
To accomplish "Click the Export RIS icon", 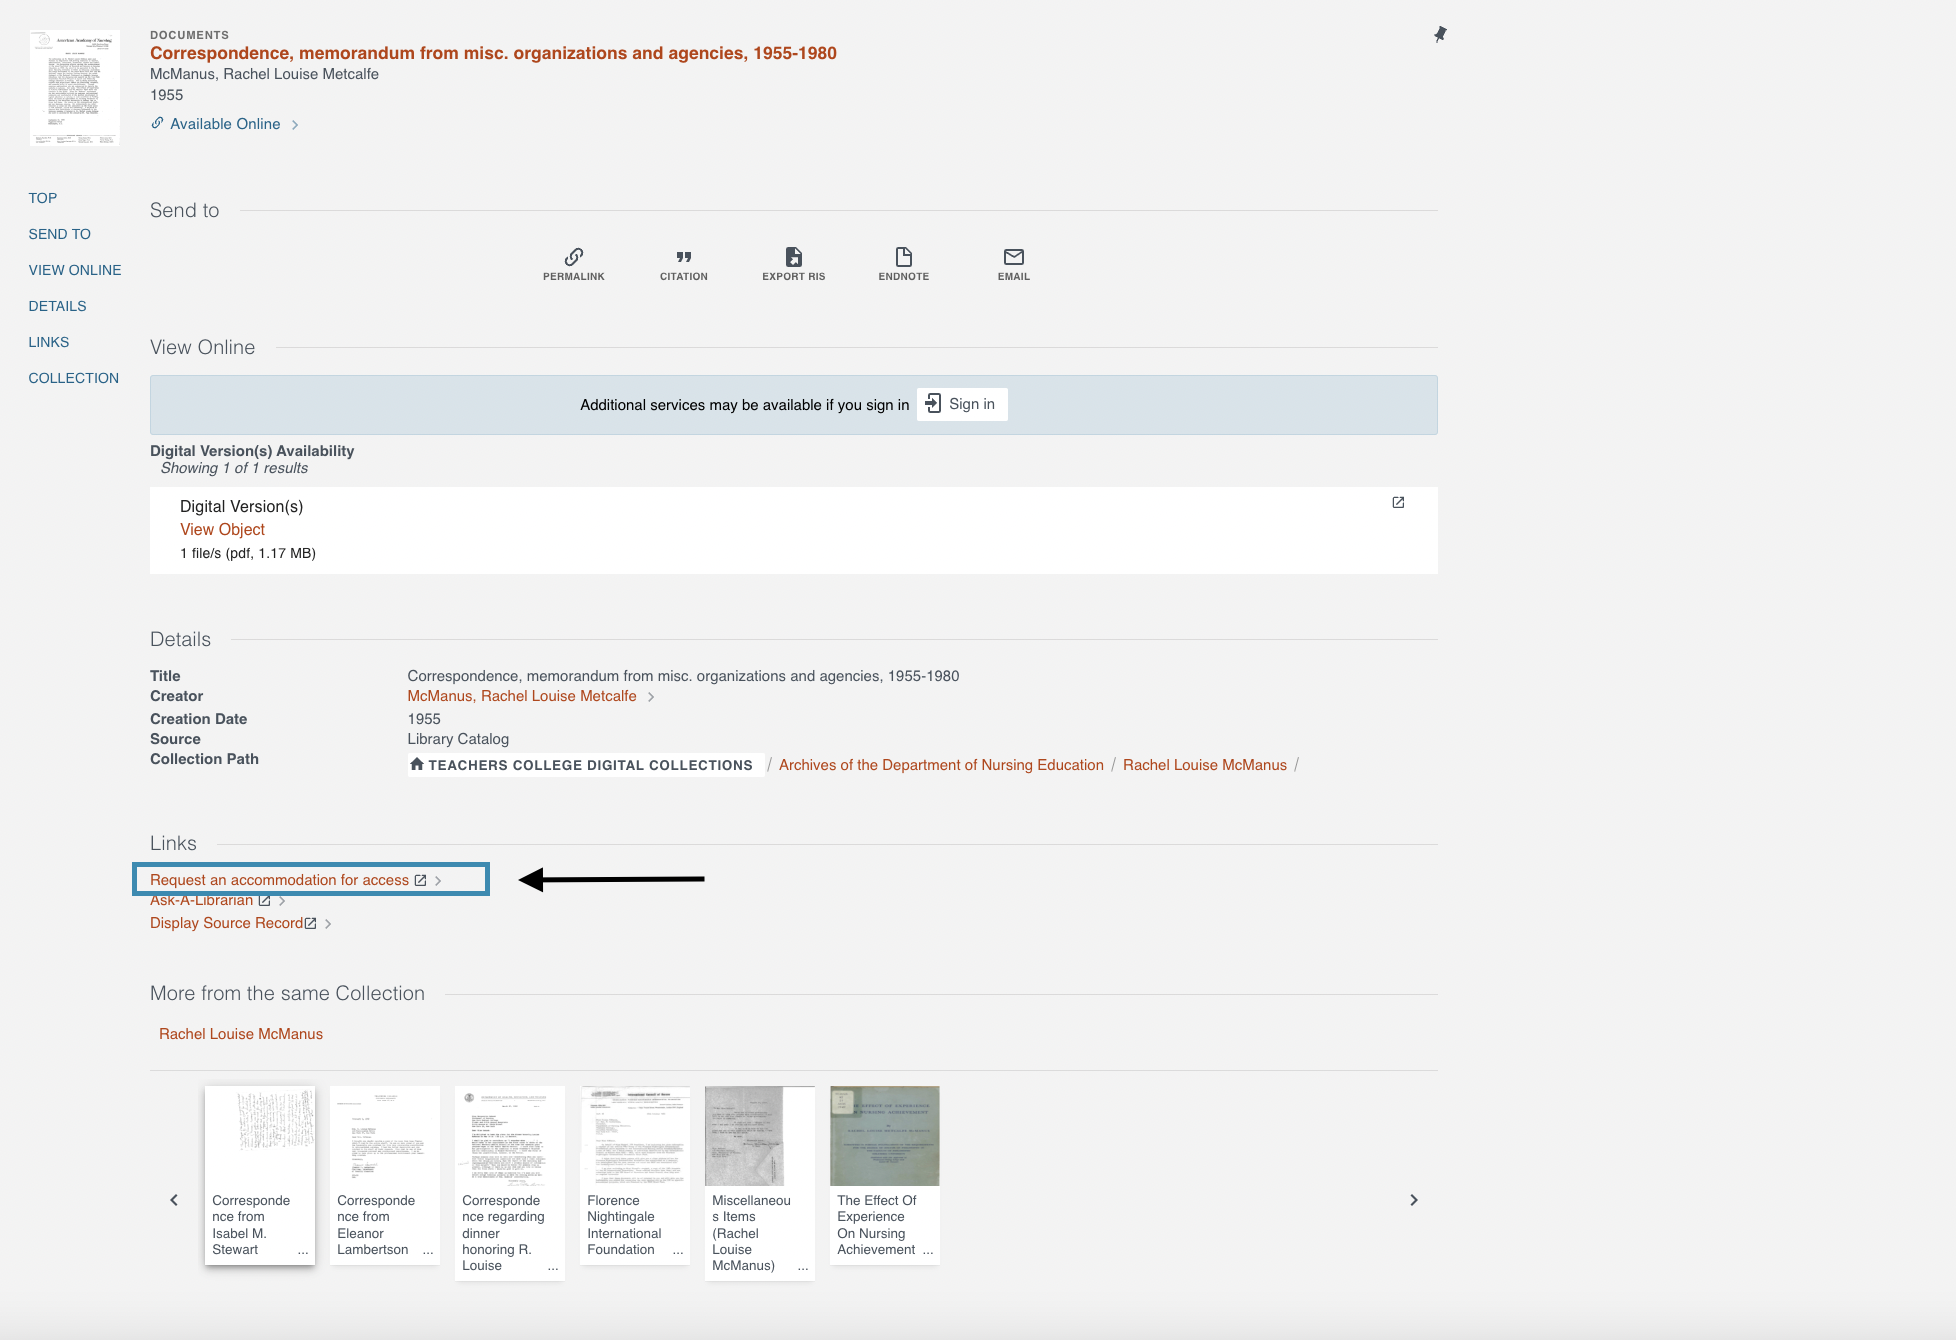I will coord(793,257).
